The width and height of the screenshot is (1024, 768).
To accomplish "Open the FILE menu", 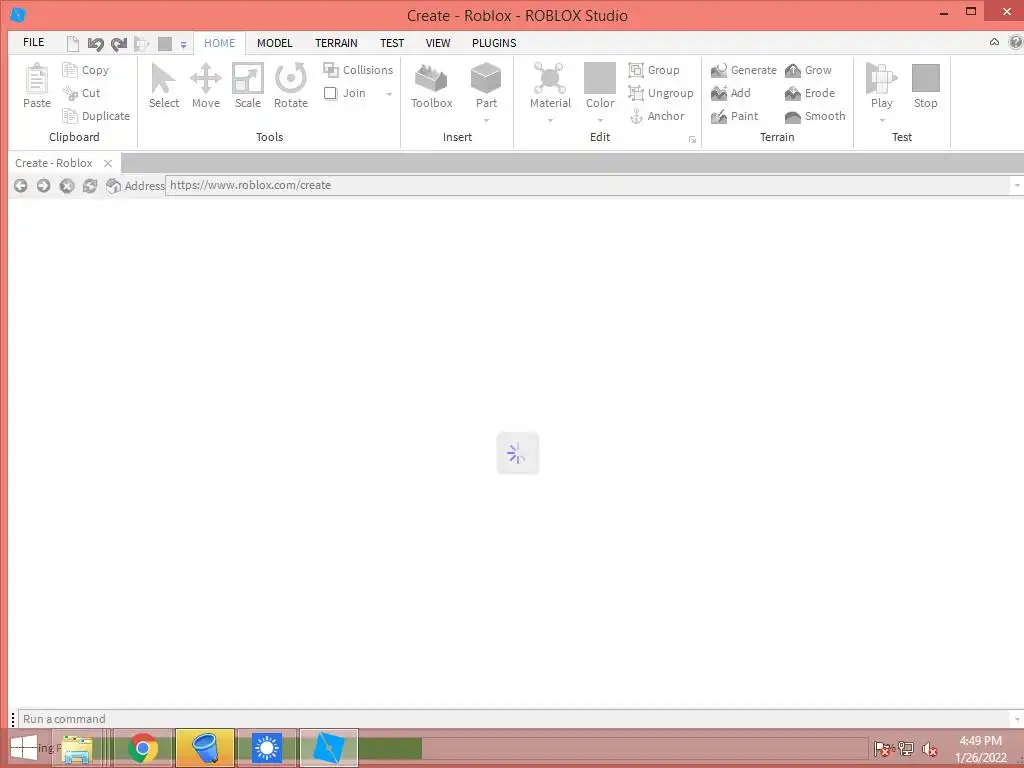I will click(33, 42).
